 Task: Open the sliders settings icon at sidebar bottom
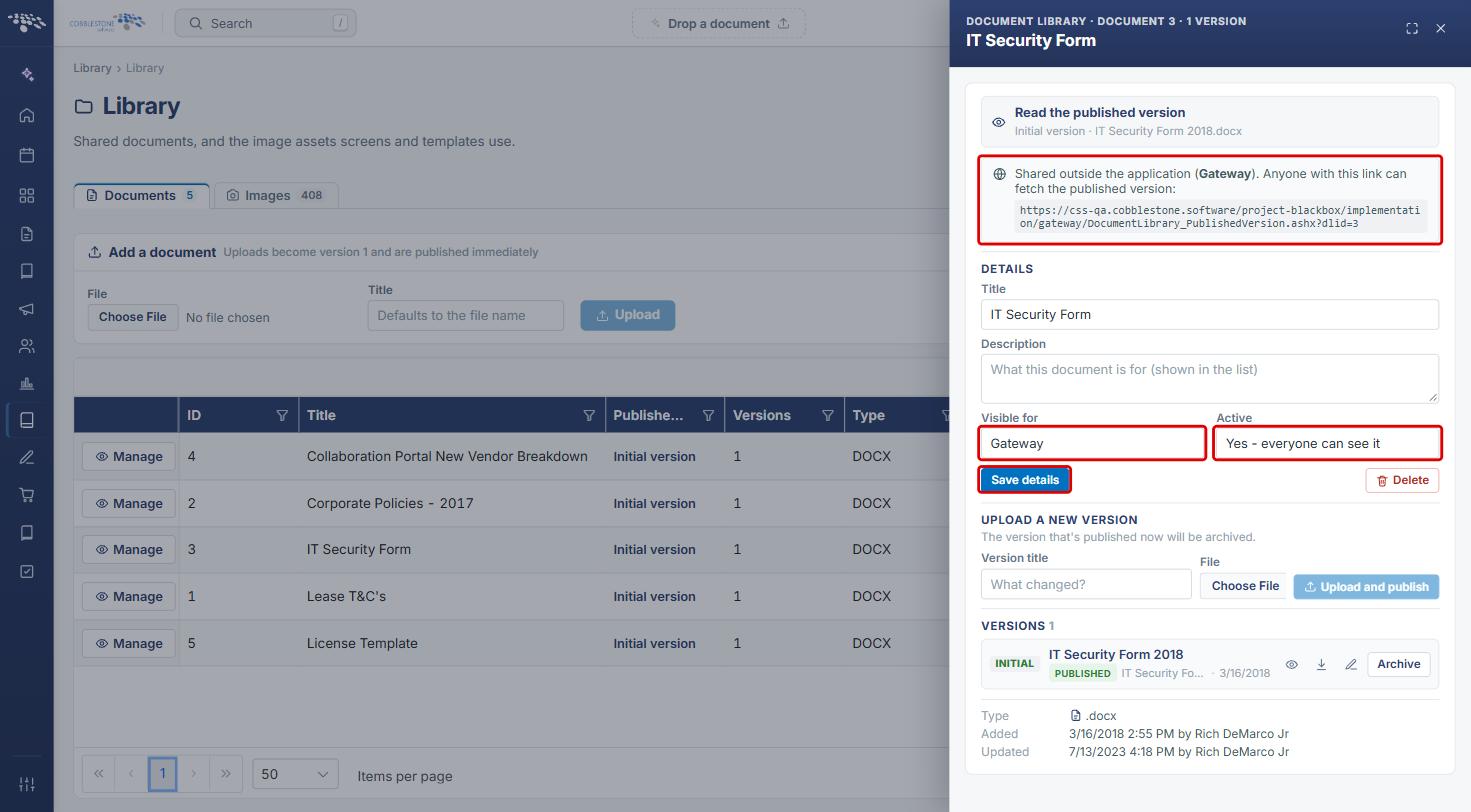pos(27,784)
